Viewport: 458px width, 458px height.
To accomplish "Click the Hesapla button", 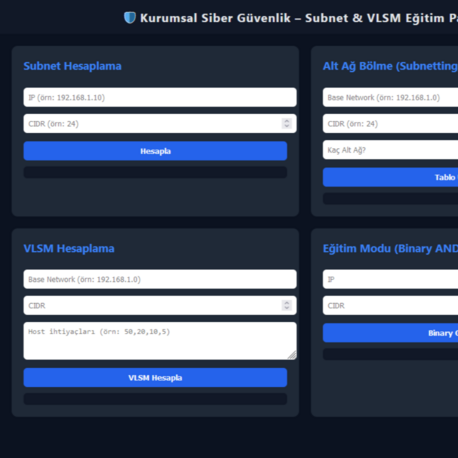I will (155, 151).
